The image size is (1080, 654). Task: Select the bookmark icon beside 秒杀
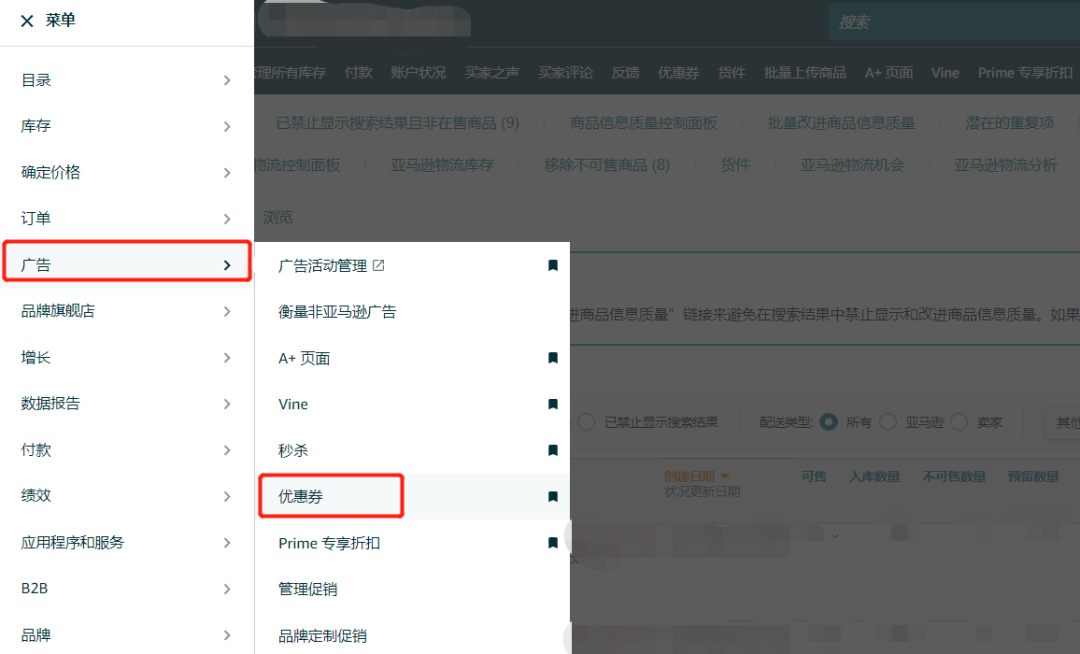[553, 449]
